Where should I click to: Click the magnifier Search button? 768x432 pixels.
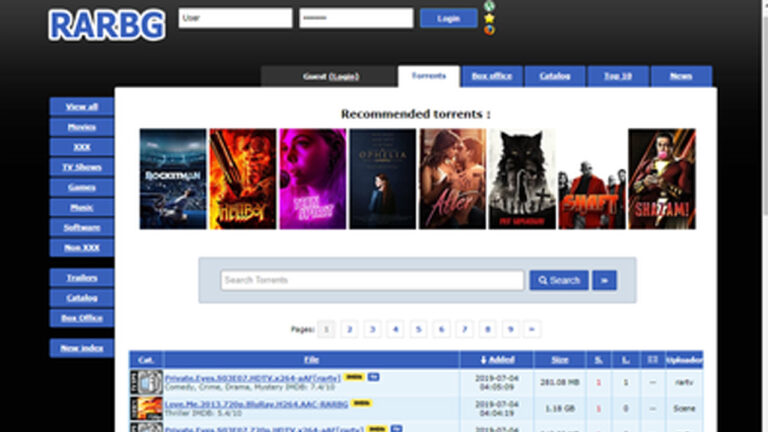(x=559, y=280)
